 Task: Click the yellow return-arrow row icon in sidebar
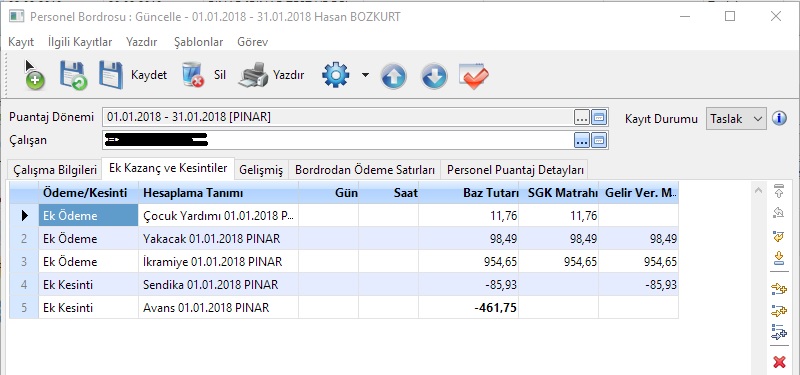pyautogui.click(x=779, y=236)
